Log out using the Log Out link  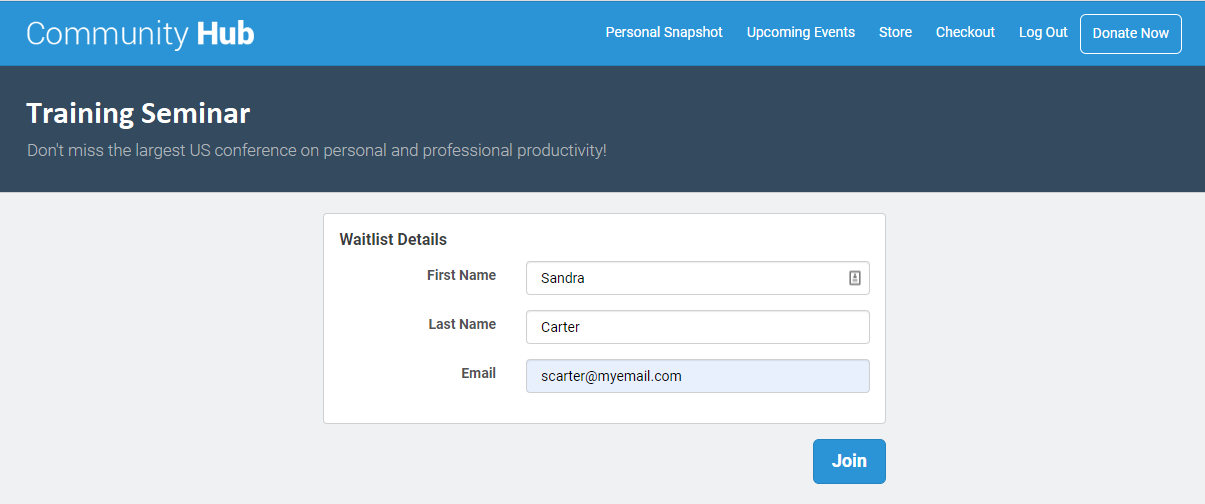click(x=1043, y=32)
